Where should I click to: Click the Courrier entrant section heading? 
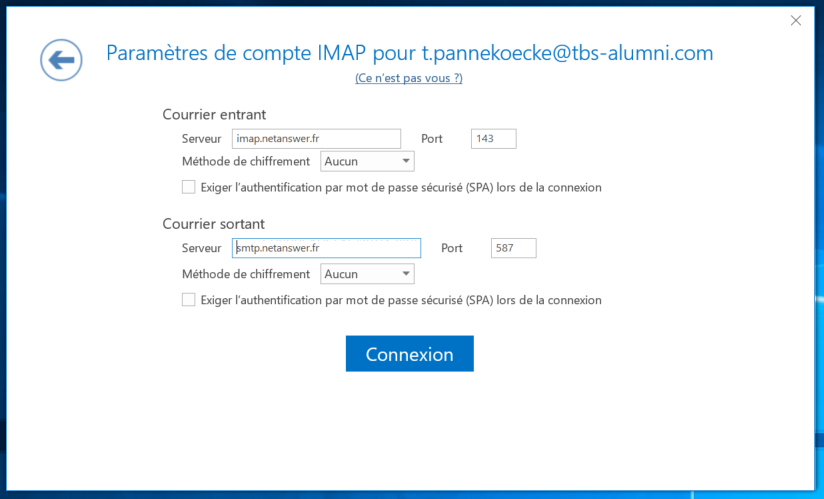pyautogui.click(x=214, y=115)
